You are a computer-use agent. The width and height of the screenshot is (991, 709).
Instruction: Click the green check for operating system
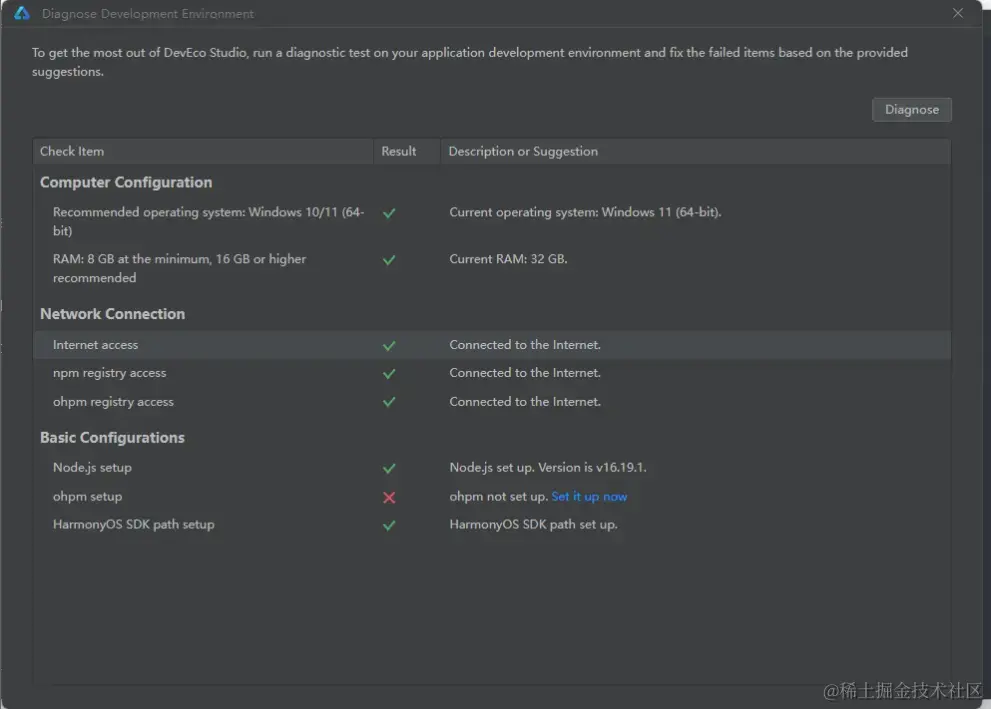click(389, 213)
